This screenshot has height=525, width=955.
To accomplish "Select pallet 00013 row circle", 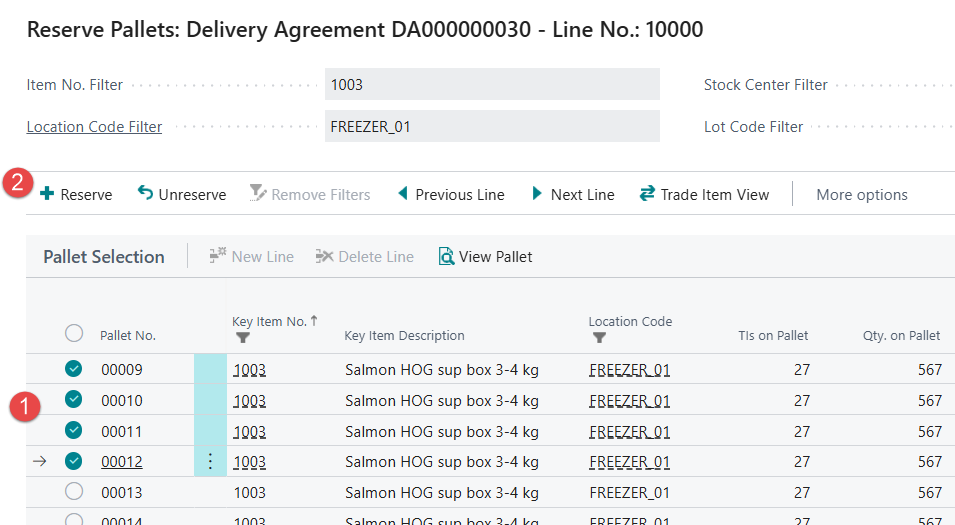I will pos(73,492).
